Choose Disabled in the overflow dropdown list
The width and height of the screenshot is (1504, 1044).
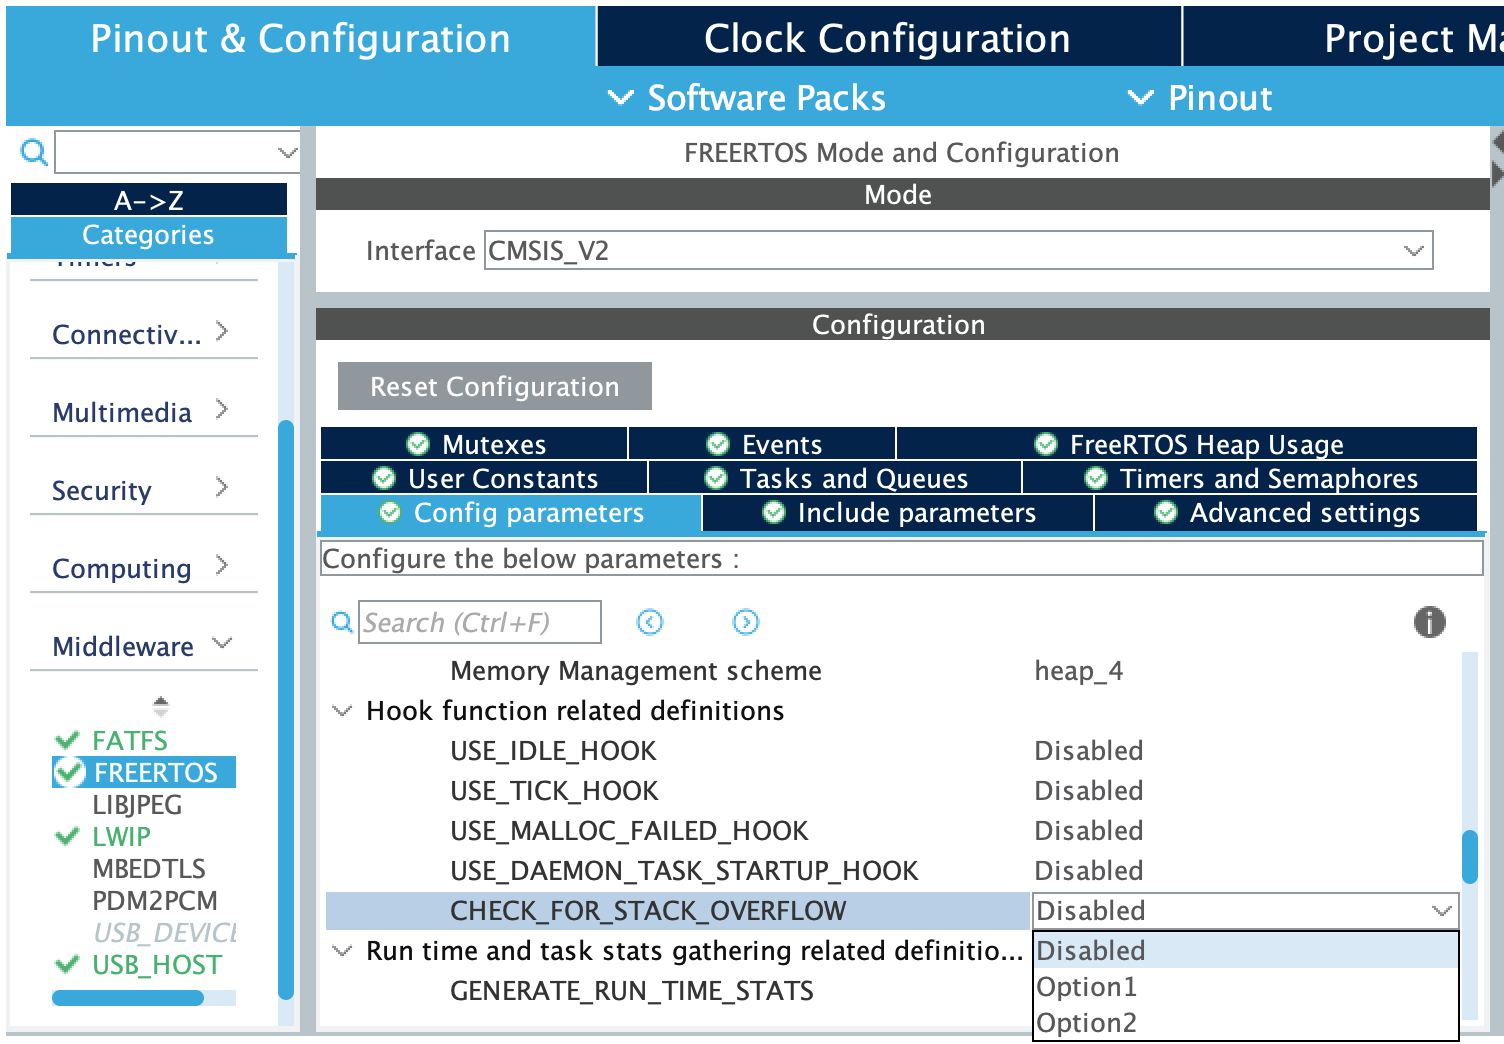(x=1245, y=950)
